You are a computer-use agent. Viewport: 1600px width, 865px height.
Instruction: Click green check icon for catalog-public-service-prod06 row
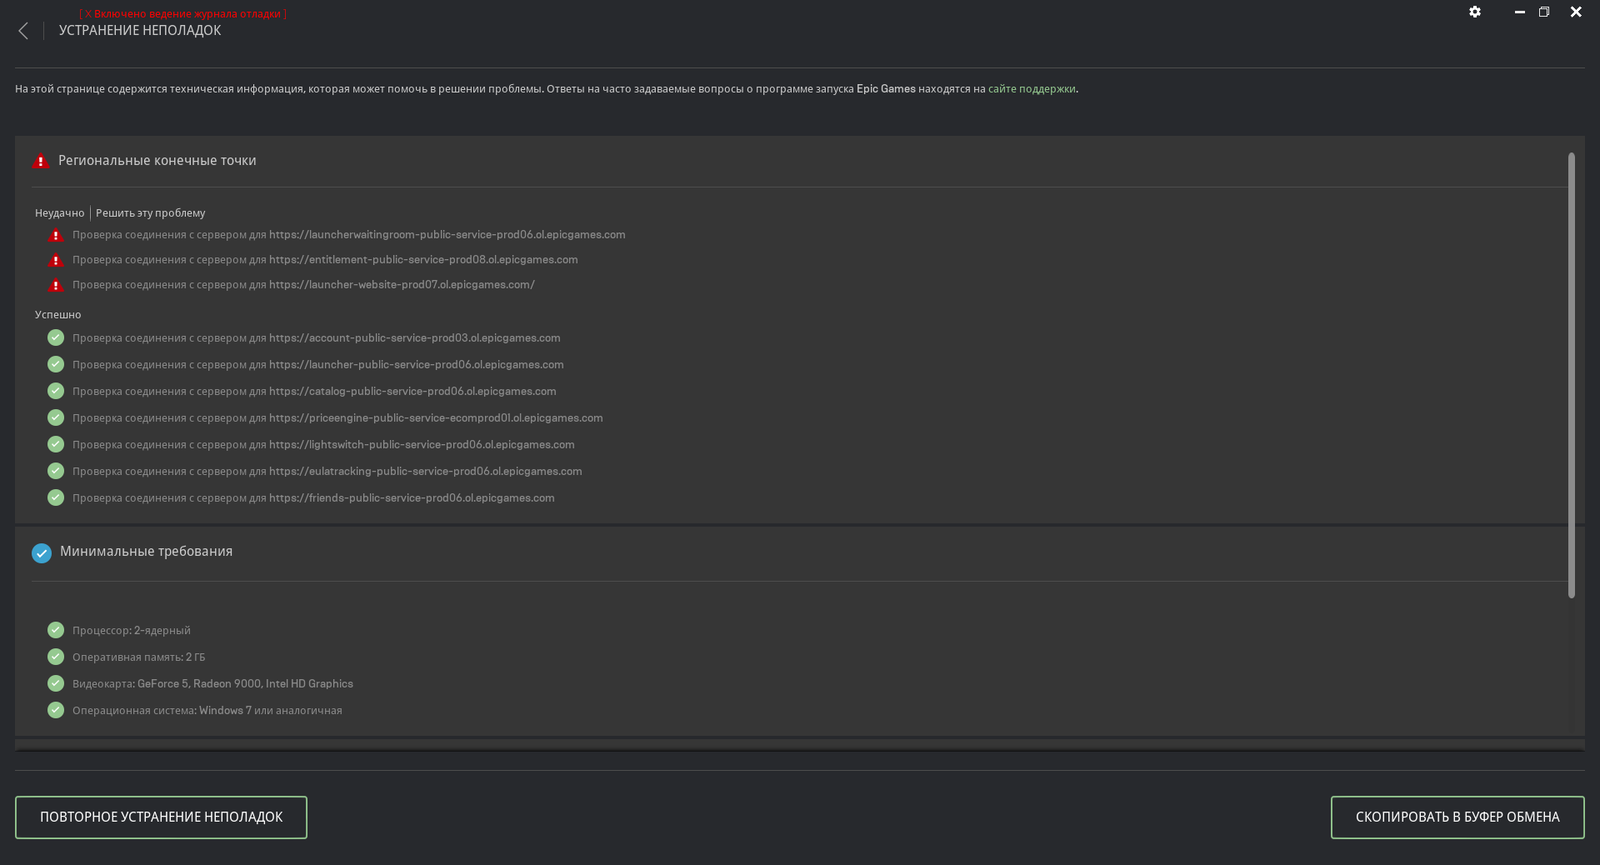56,391
